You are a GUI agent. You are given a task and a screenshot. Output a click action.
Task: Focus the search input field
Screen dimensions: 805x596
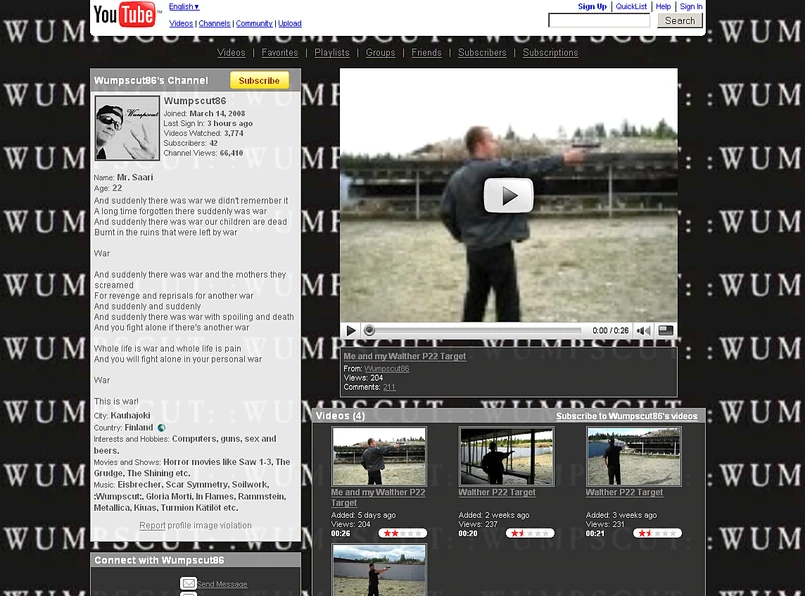tap(599, 21)
